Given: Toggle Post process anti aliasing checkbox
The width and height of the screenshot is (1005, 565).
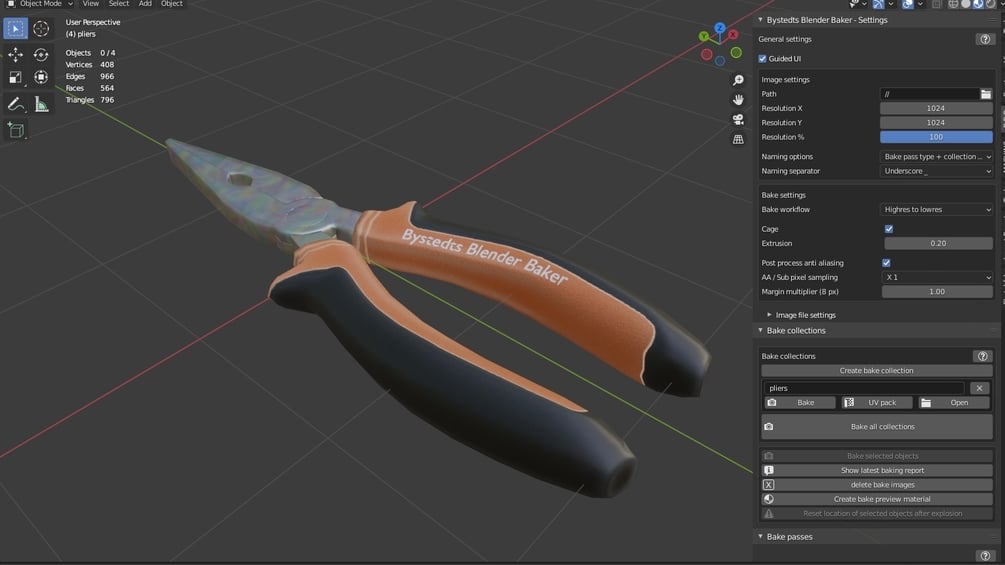Looking at the screenshot, I should pos(886,263).
